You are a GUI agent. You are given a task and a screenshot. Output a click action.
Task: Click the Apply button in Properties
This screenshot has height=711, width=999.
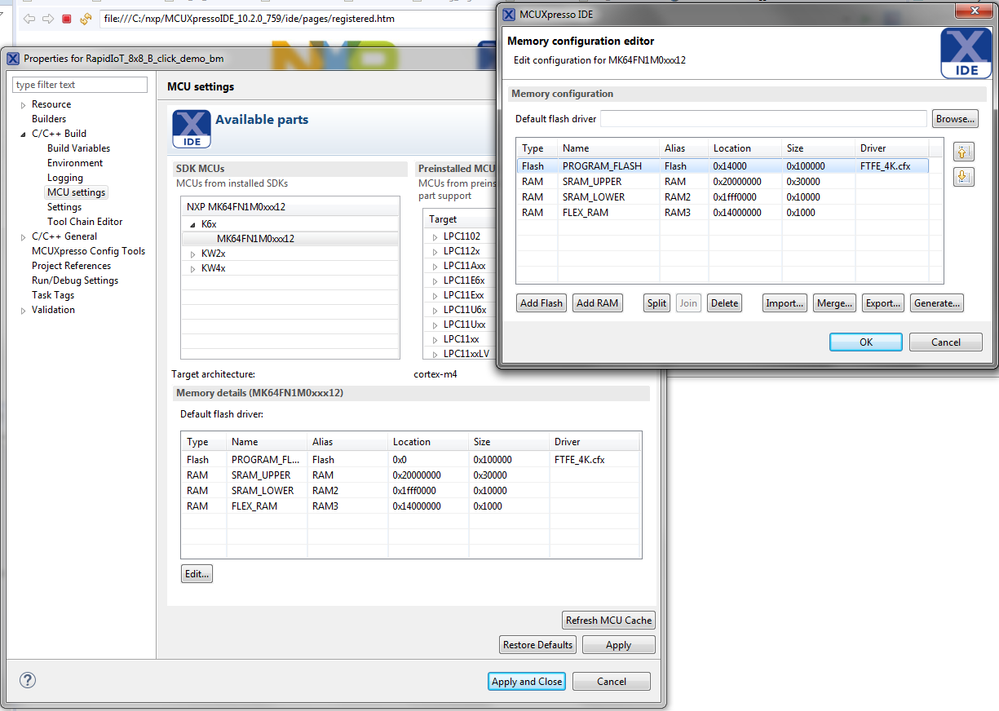click(618, 645)
